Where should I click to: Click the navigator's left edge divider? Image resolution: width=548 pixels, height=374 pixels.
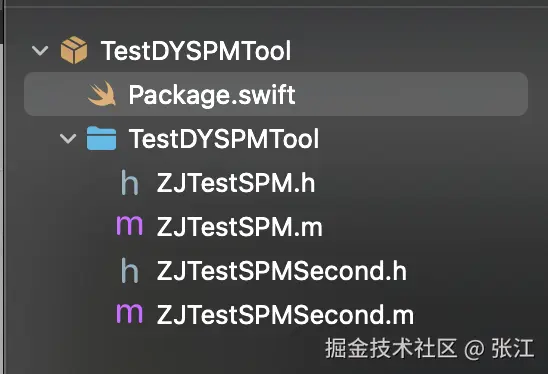click(2, 189)
